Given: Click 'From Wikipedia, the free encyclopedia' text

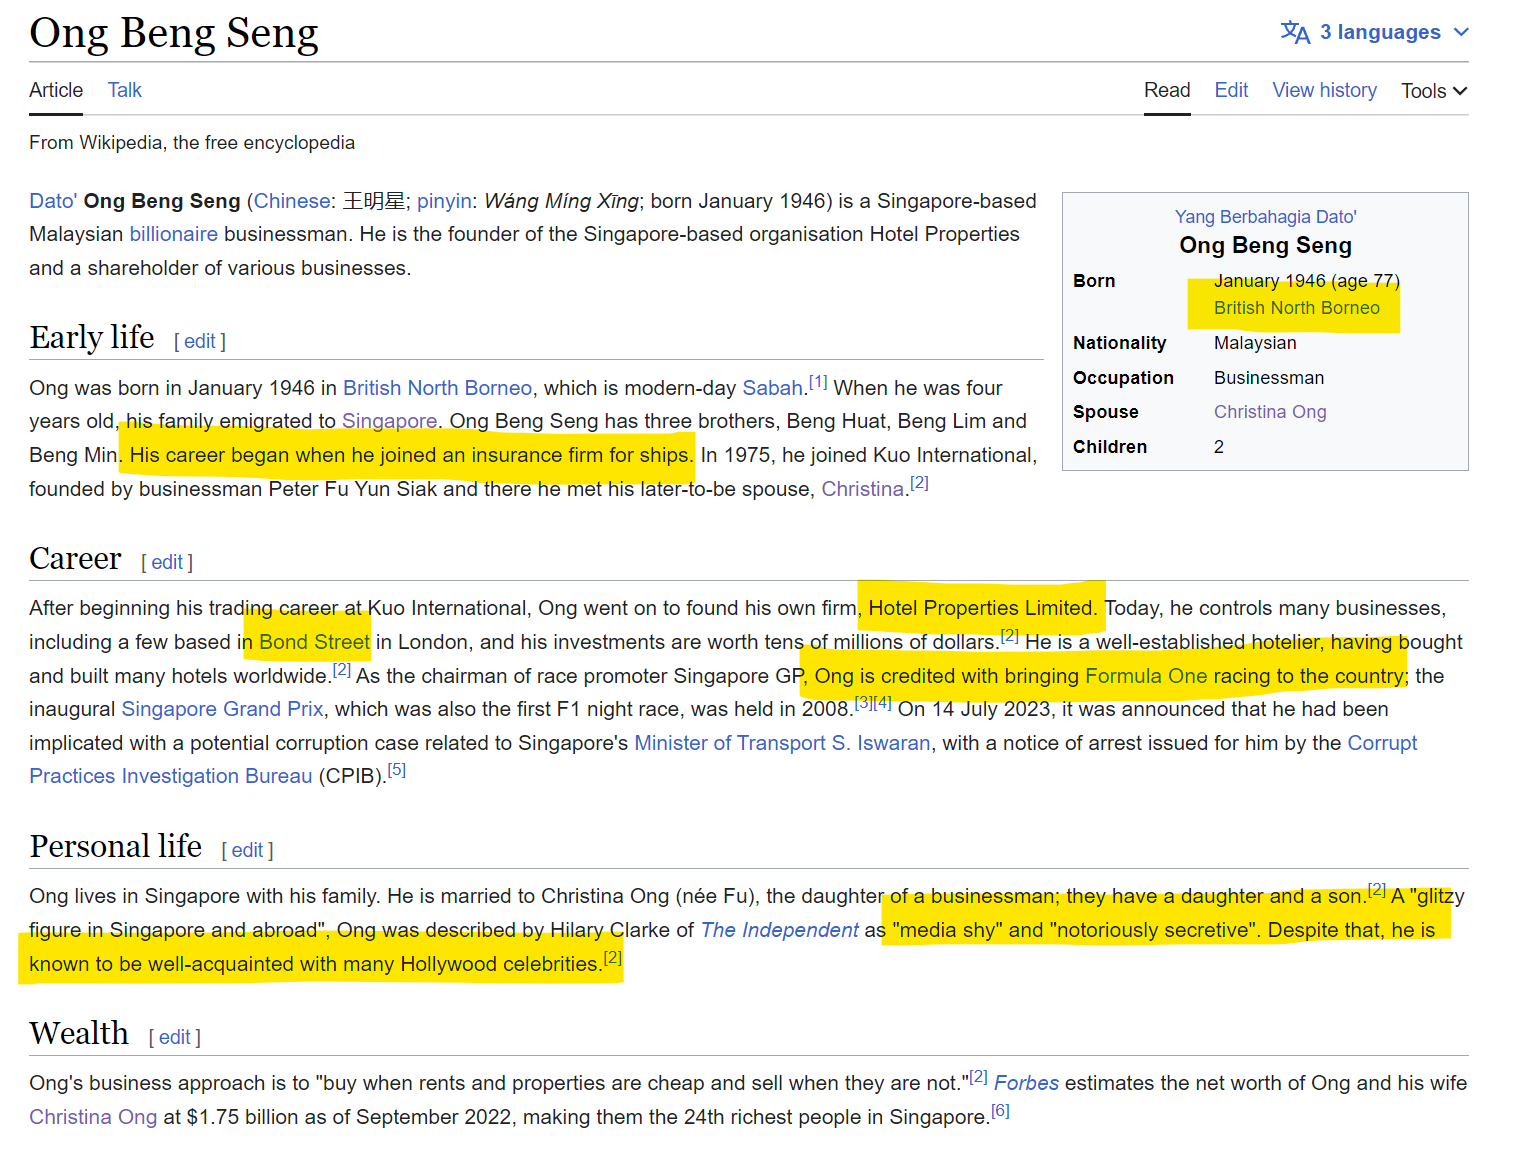Looking at the screenshot, I should tap(192, 143).
